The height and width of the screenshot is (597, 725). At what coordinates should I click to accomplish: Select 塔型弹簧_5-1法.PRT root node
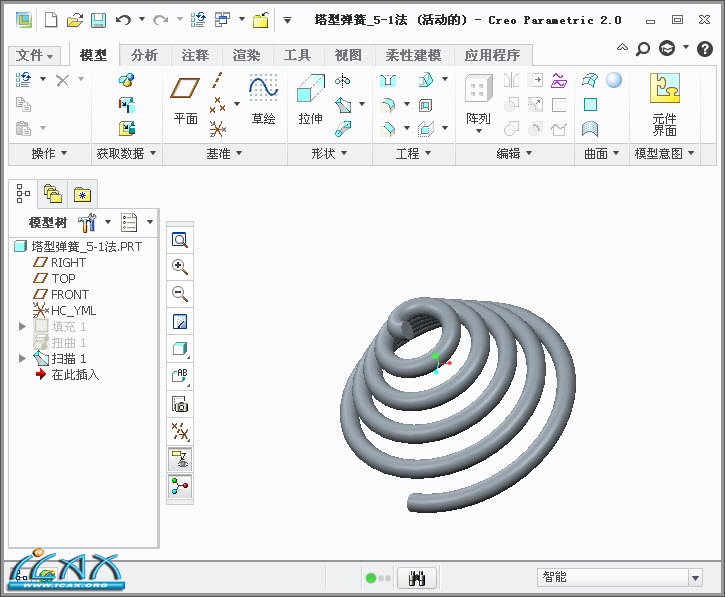coord(79,246)
